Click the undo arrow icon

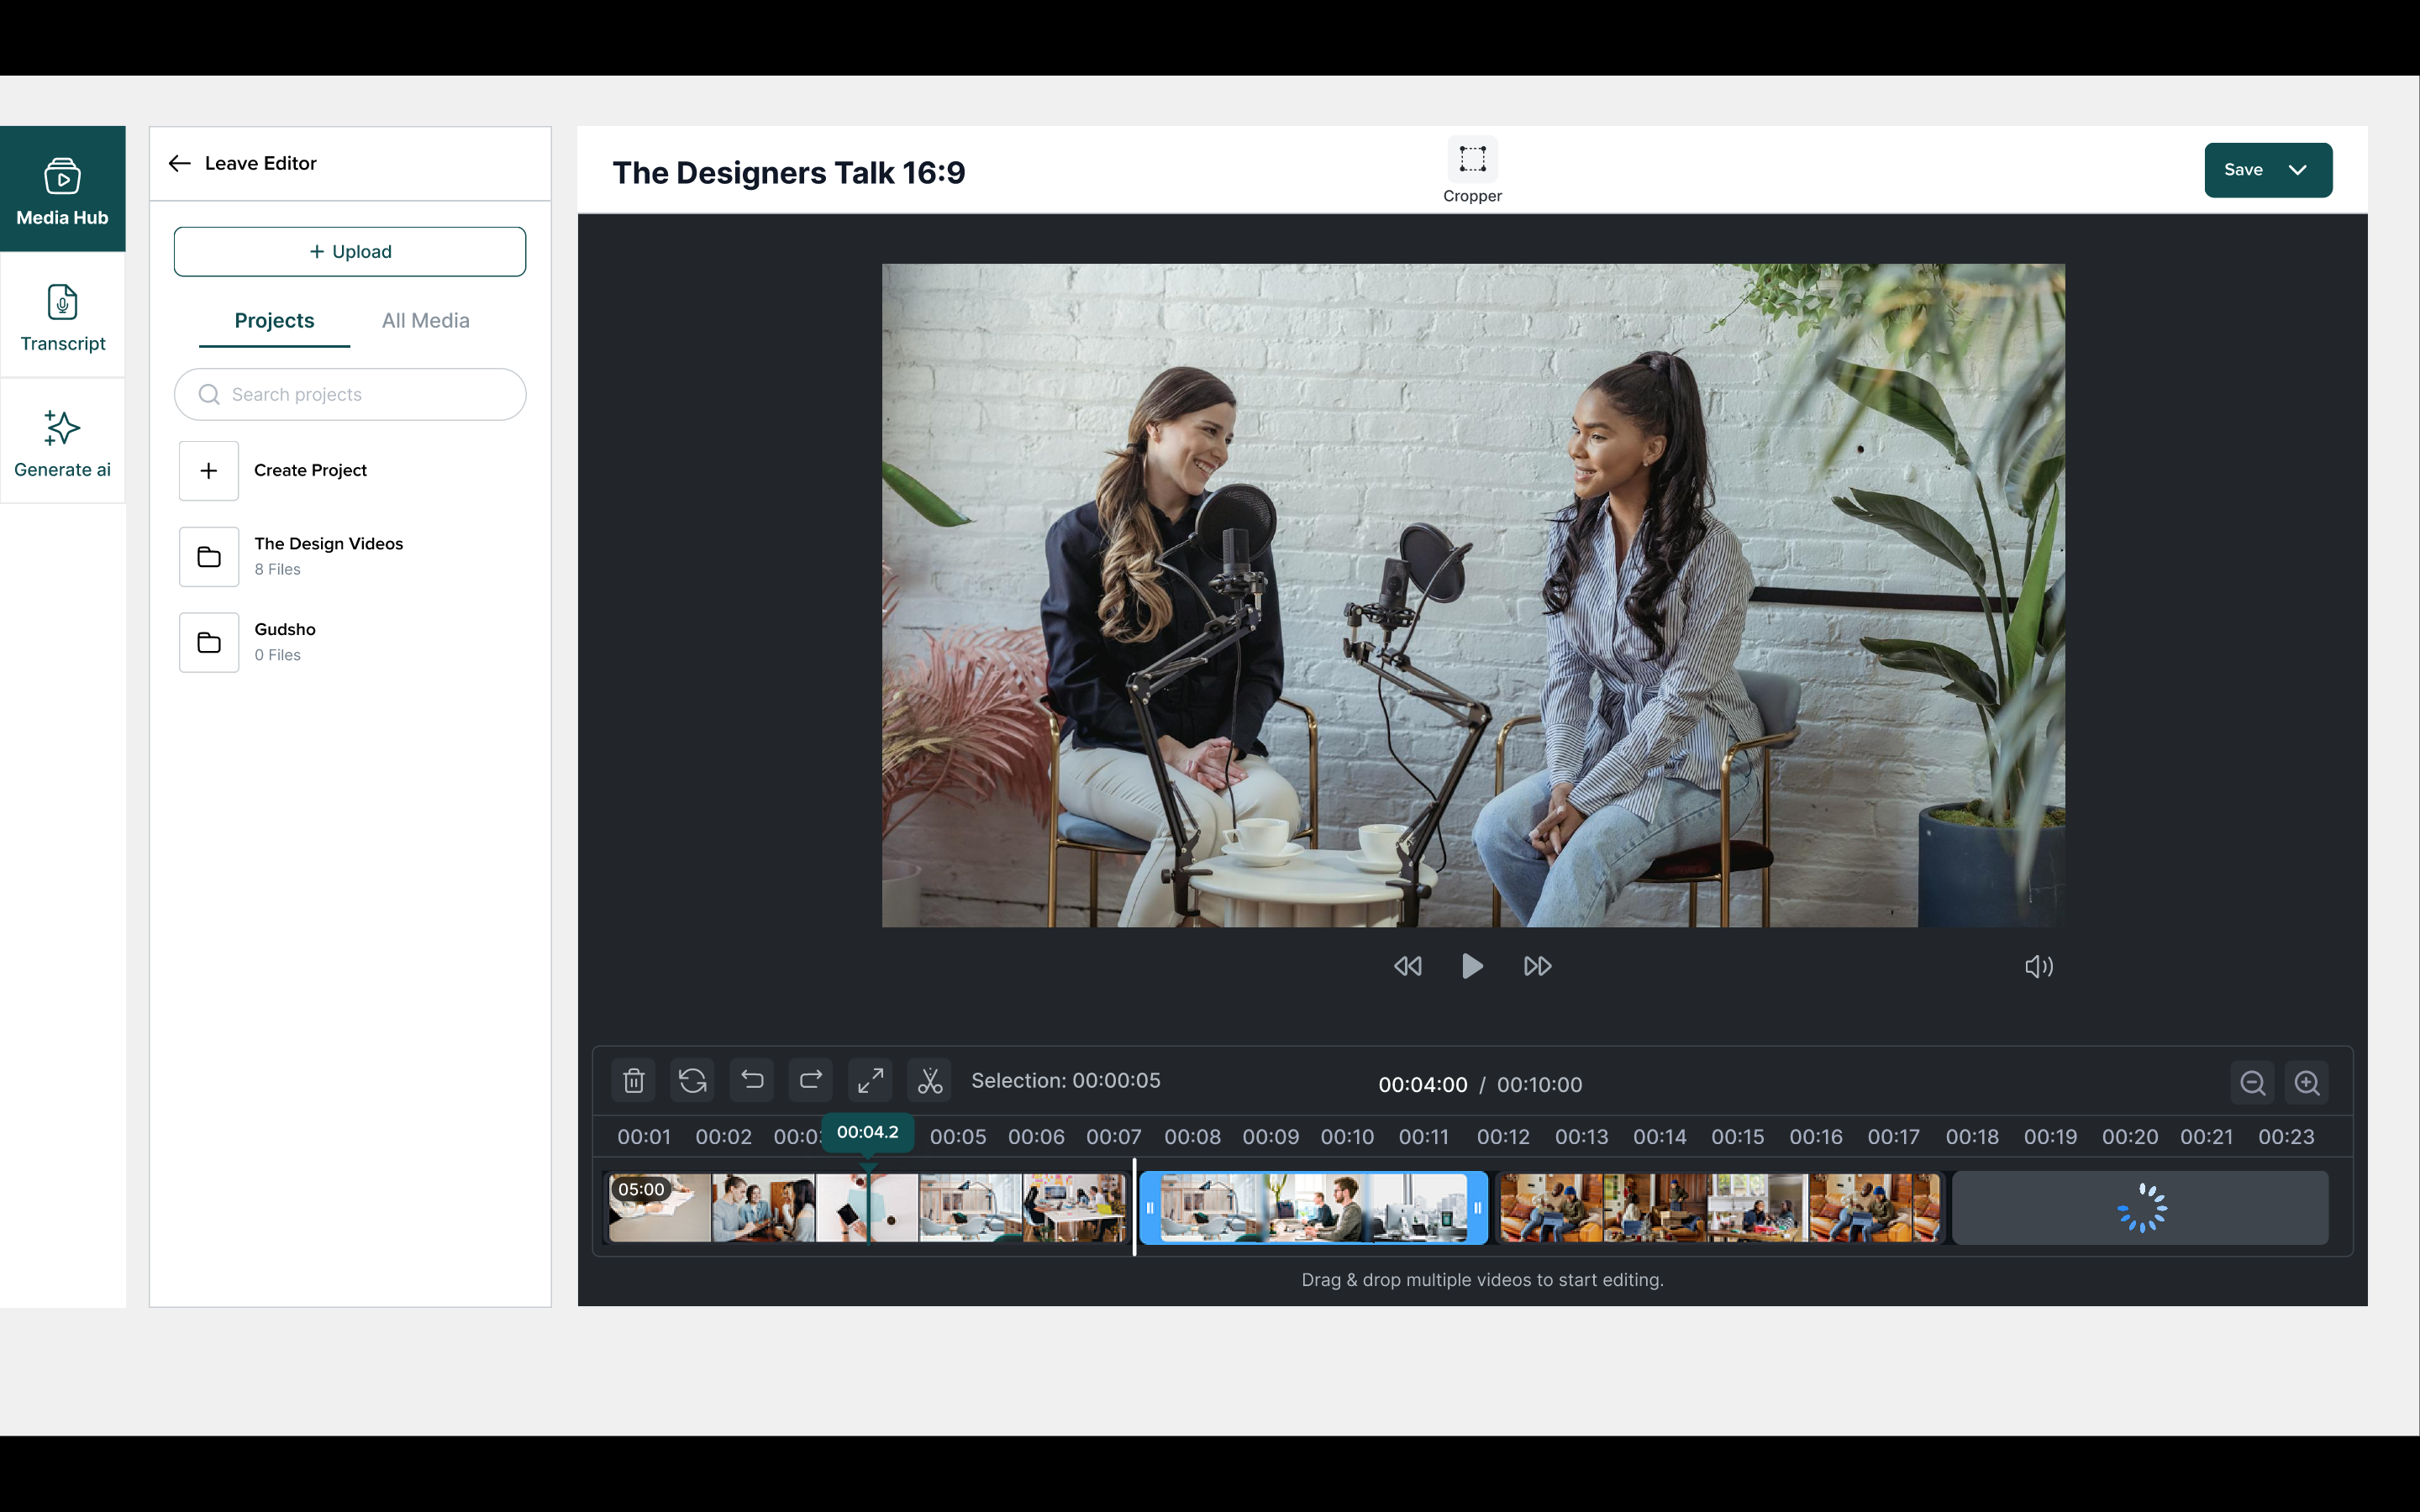point(752,1081)
